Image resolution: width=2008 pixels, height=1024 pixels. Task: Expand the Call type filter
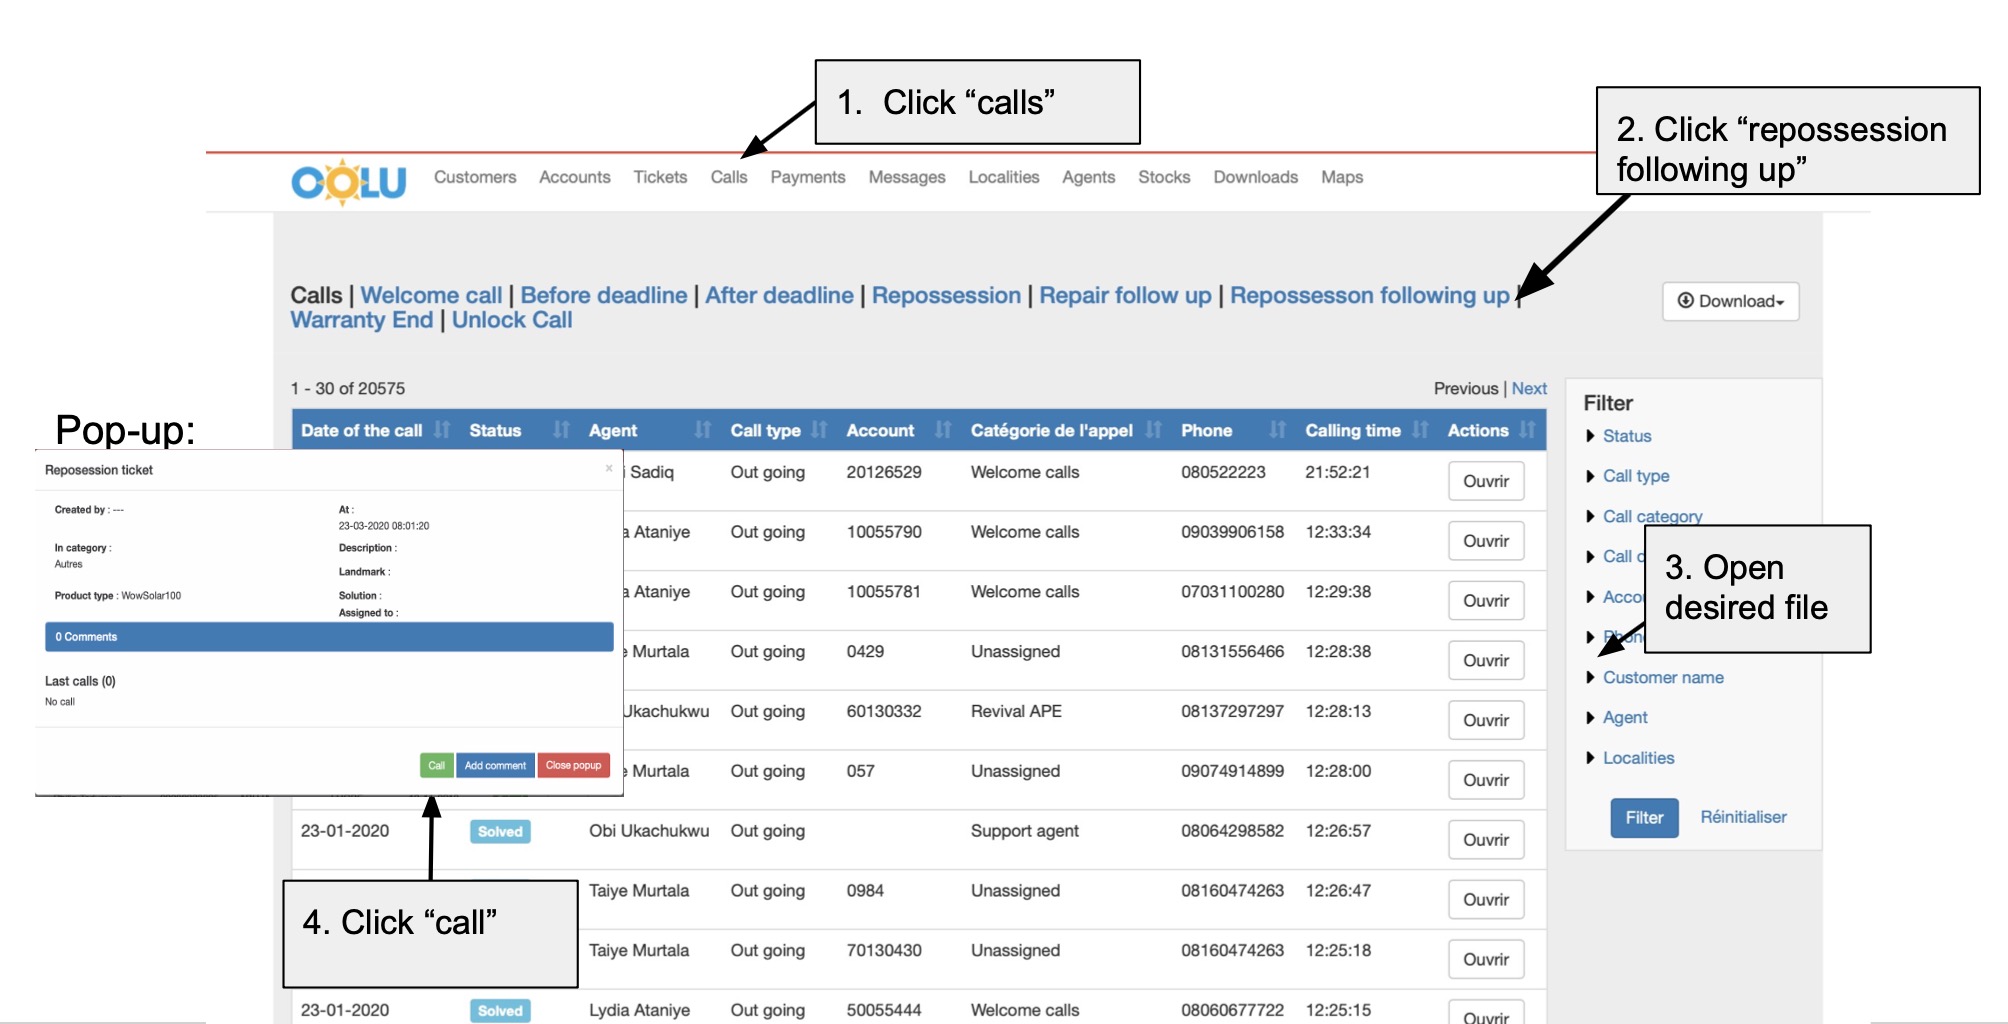[x=1635, y=476]
